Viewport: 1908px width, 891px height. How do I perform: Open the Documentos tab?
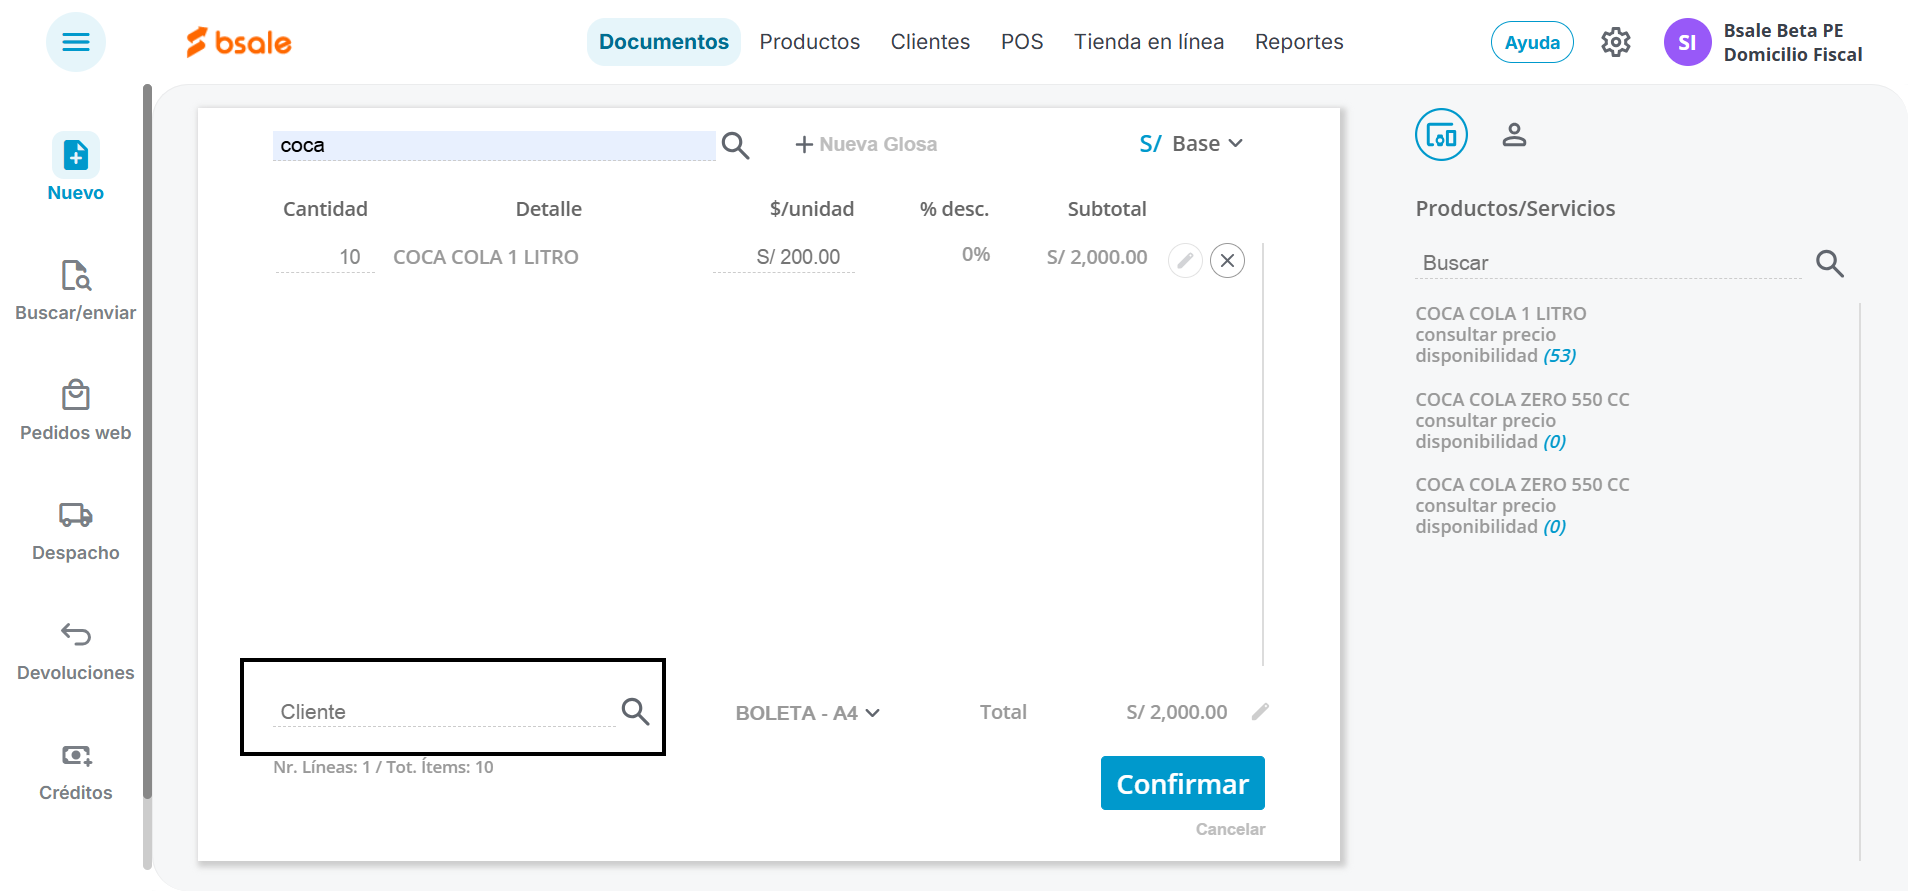point(664,42)
